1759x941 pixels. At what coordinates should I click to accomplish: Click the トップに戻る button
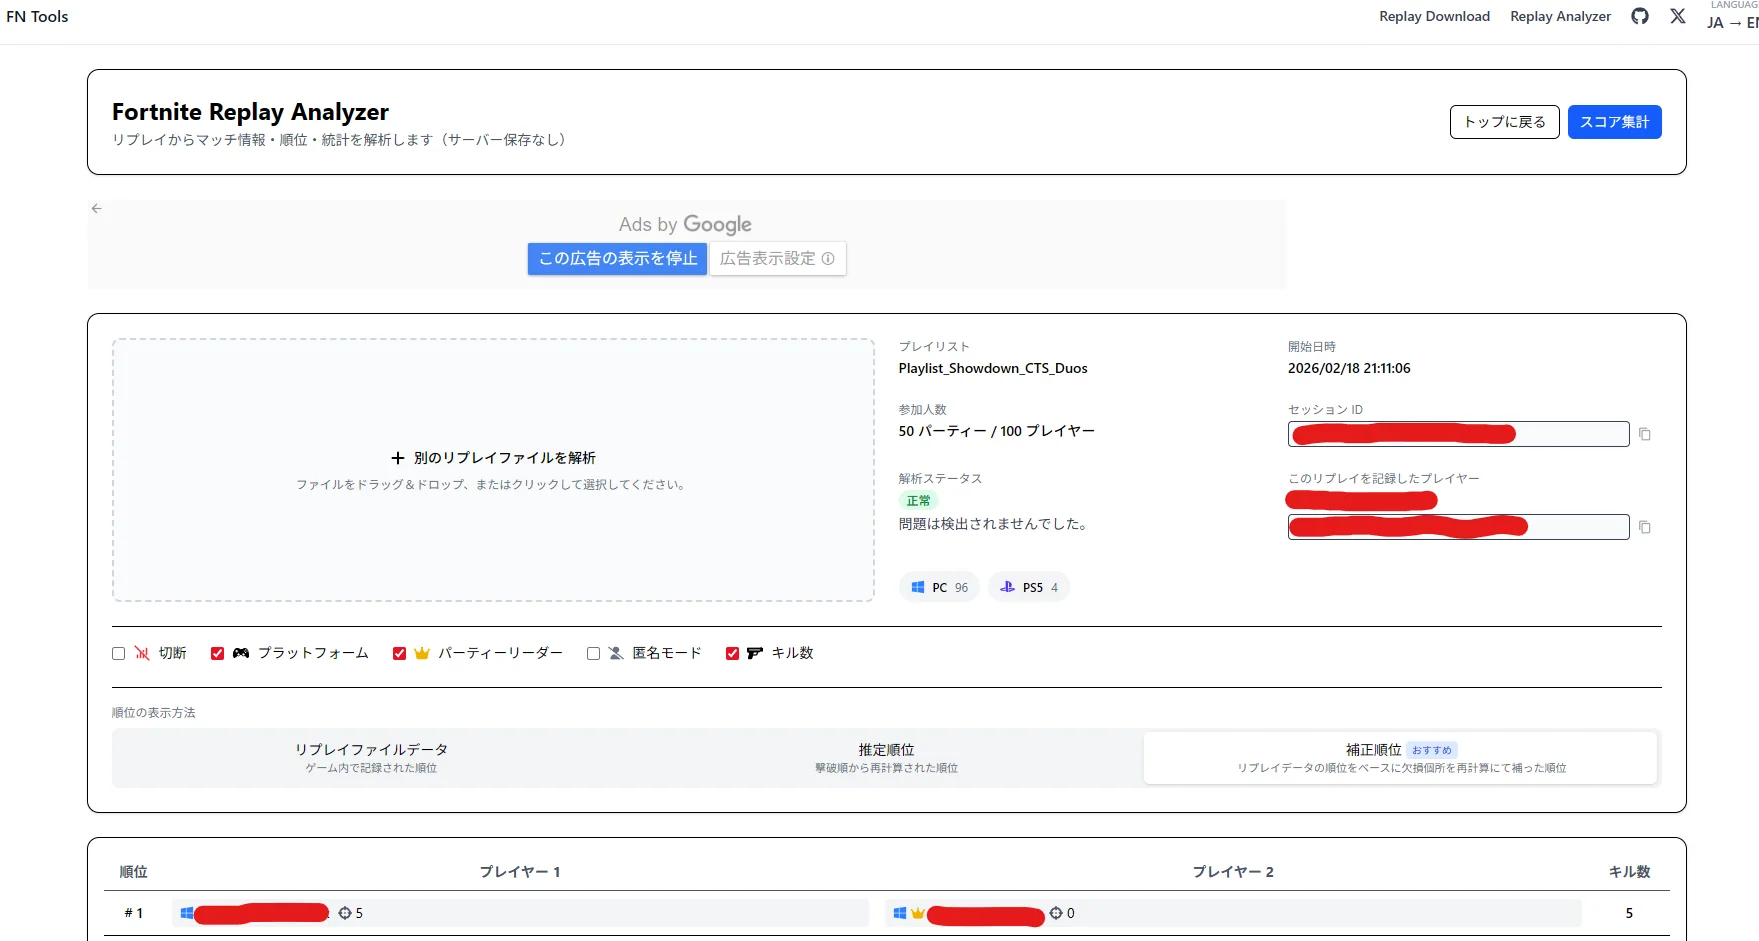[1504, 122]
